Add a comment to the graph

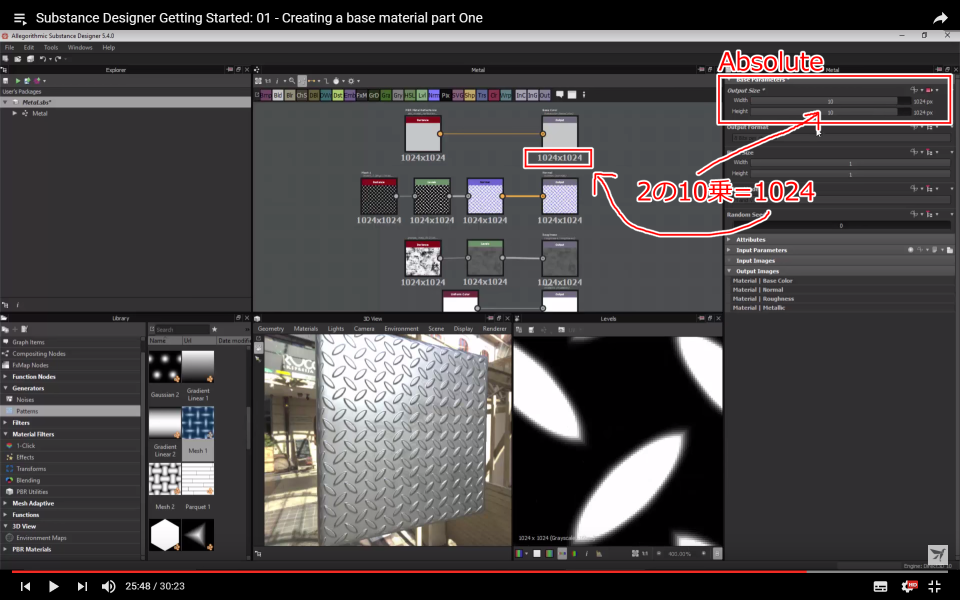pyautogui.click(x=560, y=94)
